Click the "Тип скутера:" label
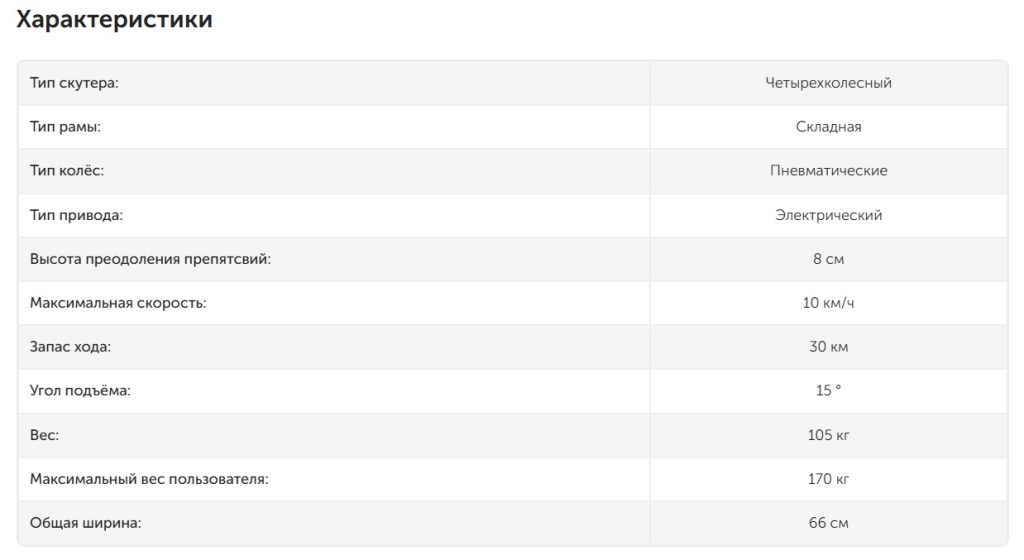Viewport: 1024px width, 560px height. point(74,83)
